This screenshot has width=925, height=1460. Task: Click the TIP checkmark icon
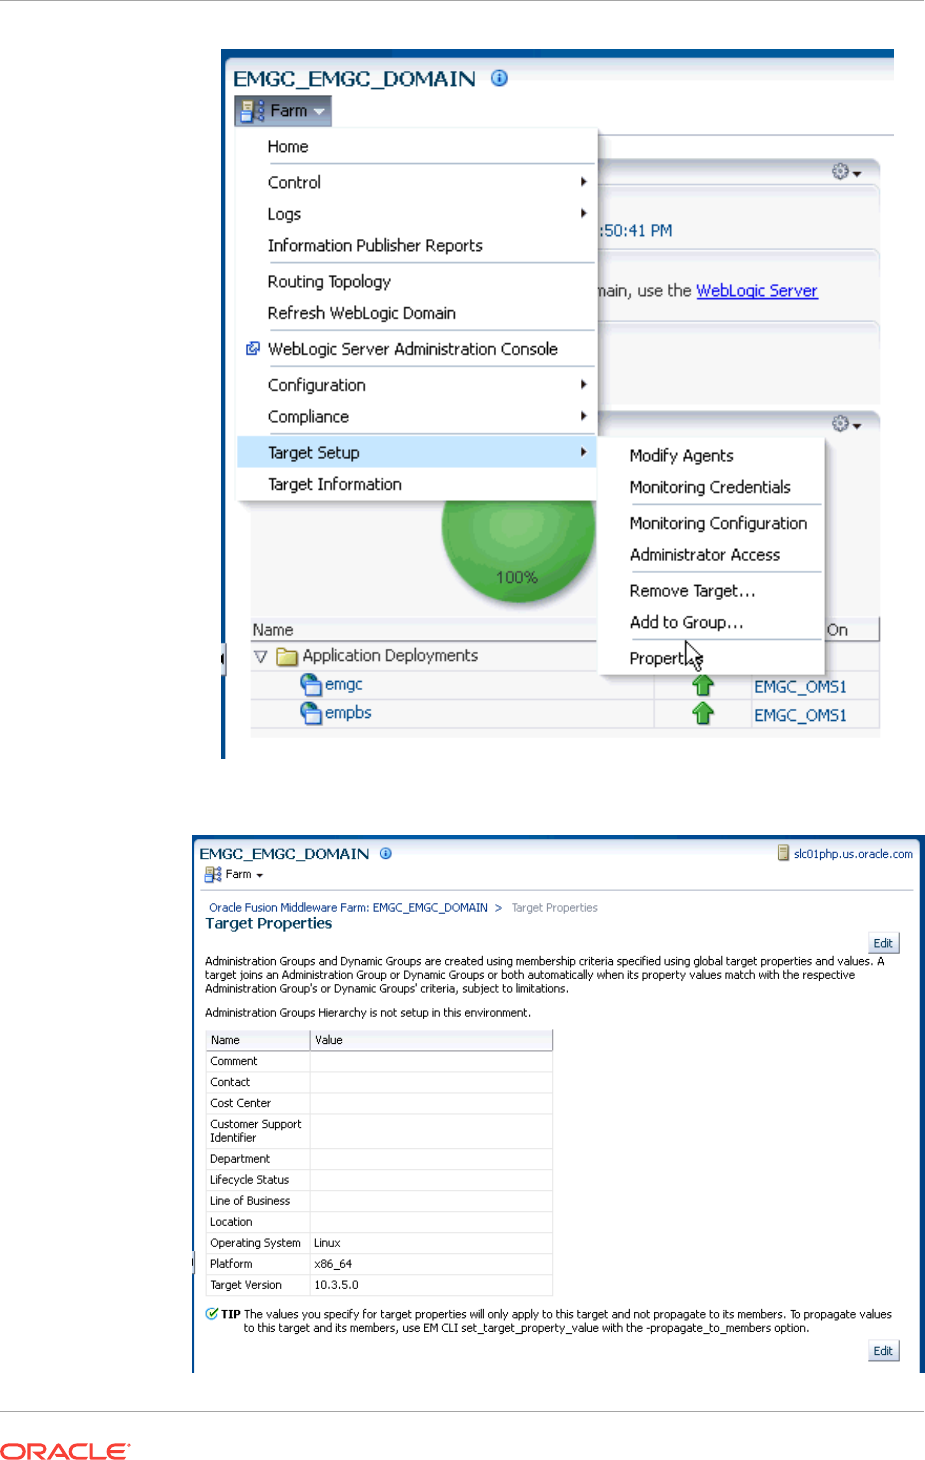click(212, 1314)
